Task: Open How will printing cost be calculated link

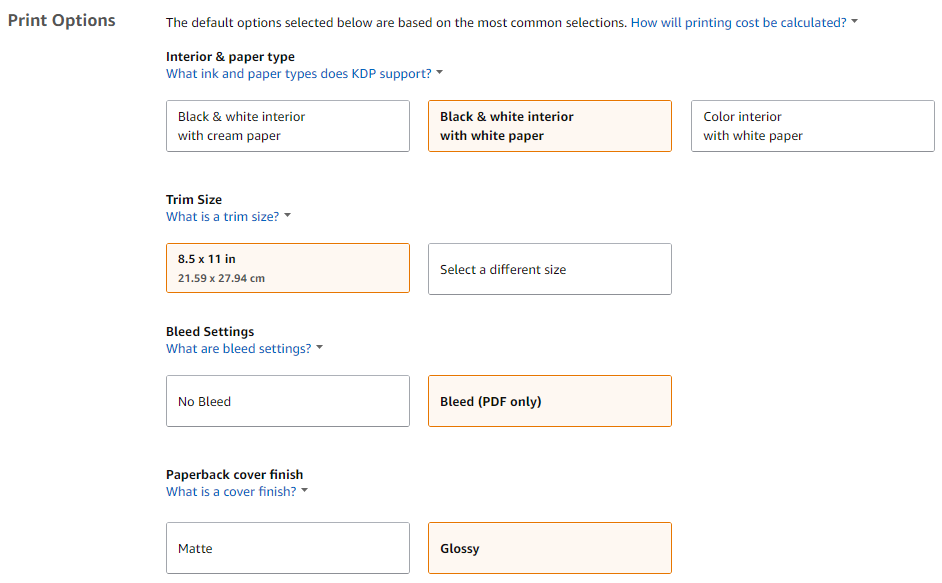Action: point(738,23)
